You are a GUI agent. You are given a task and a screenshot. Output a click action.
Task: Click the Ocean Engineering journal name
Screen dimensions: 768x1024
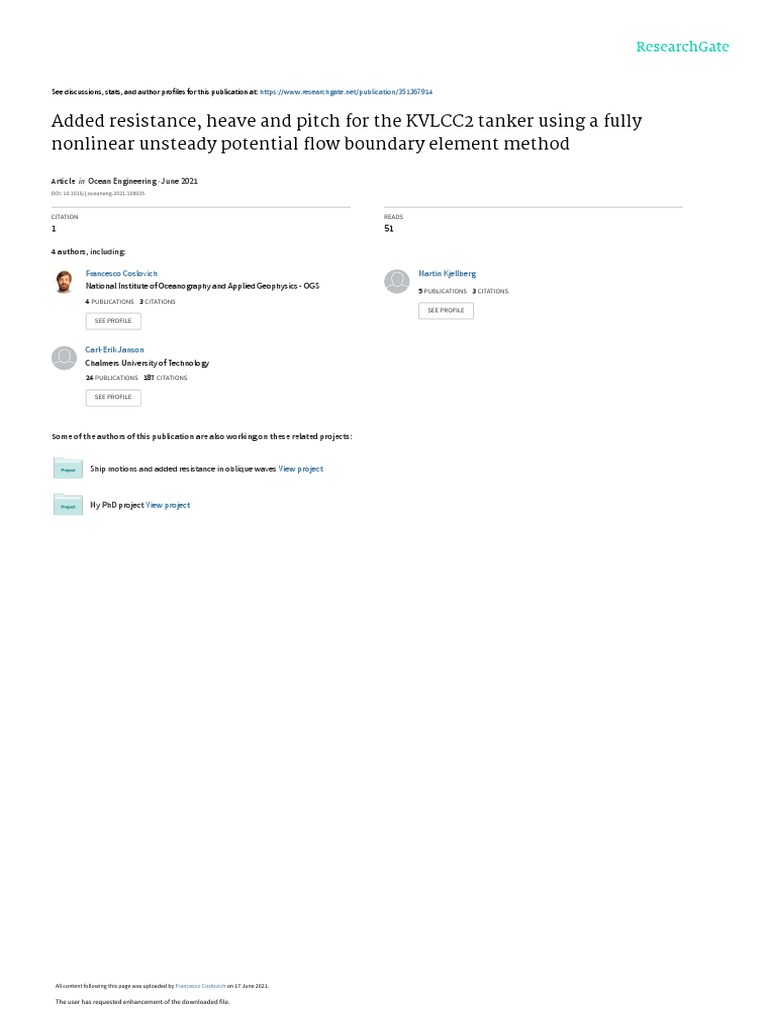click(x=120, y=180)
